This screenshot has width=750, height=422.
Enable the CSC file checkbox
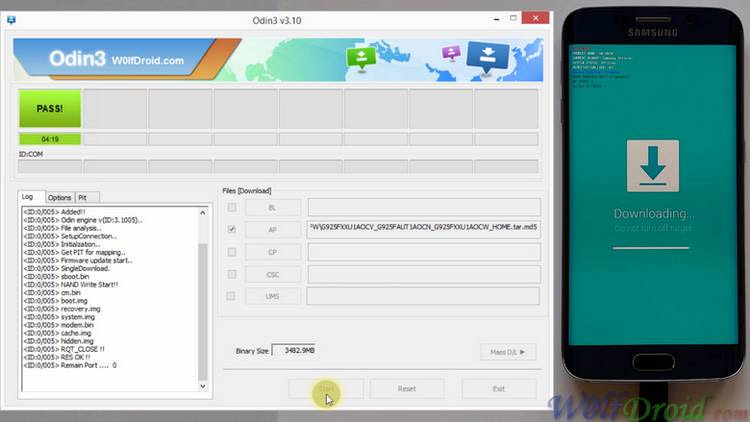(x=232, y=274)
